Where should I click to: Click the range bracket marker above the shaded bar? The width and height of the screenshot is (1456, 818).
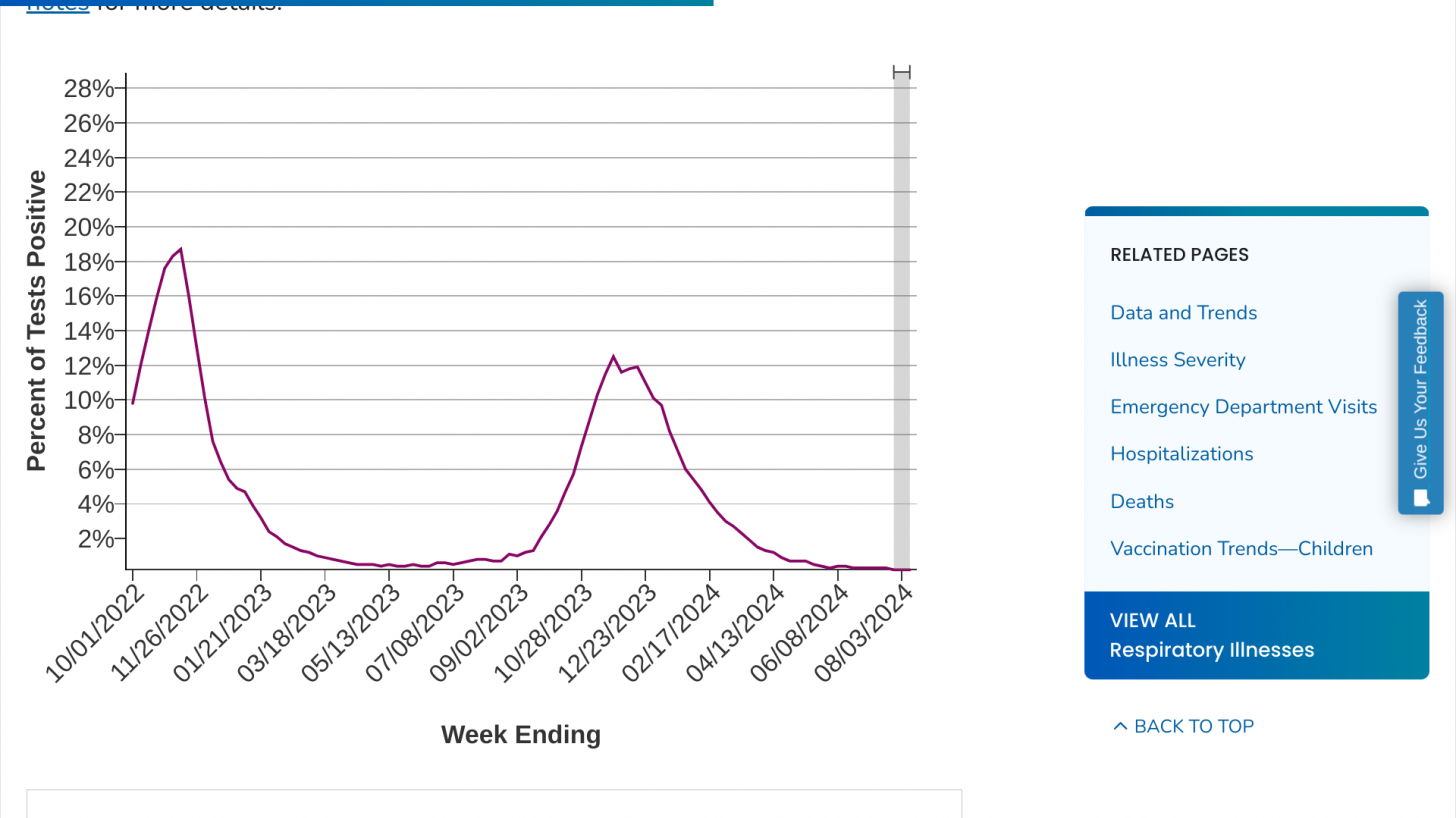902,72
